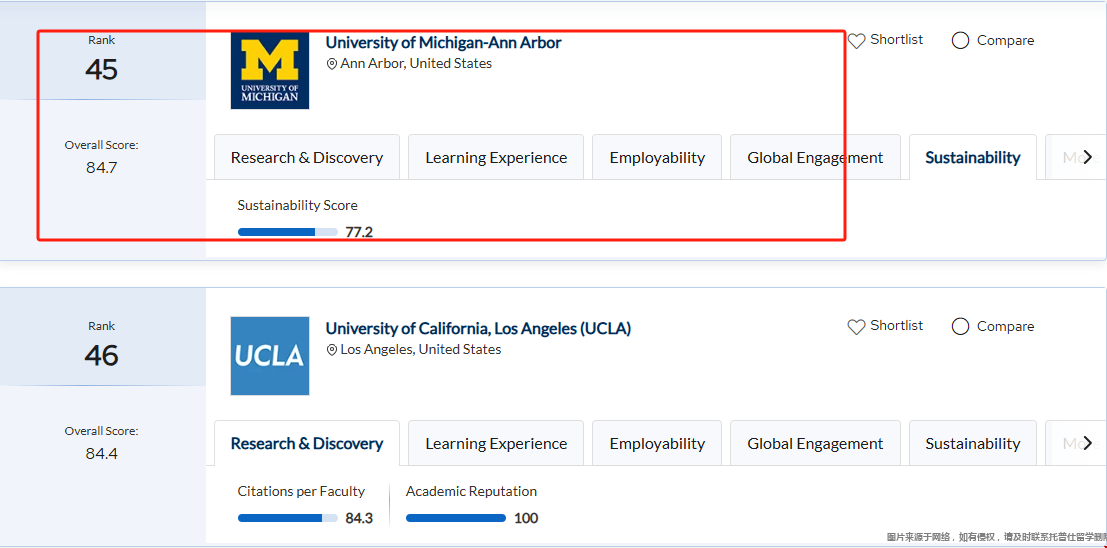Toggle the Compare circle for UCLA
The width and height of the screenshot is (1107, 548).
960,327
